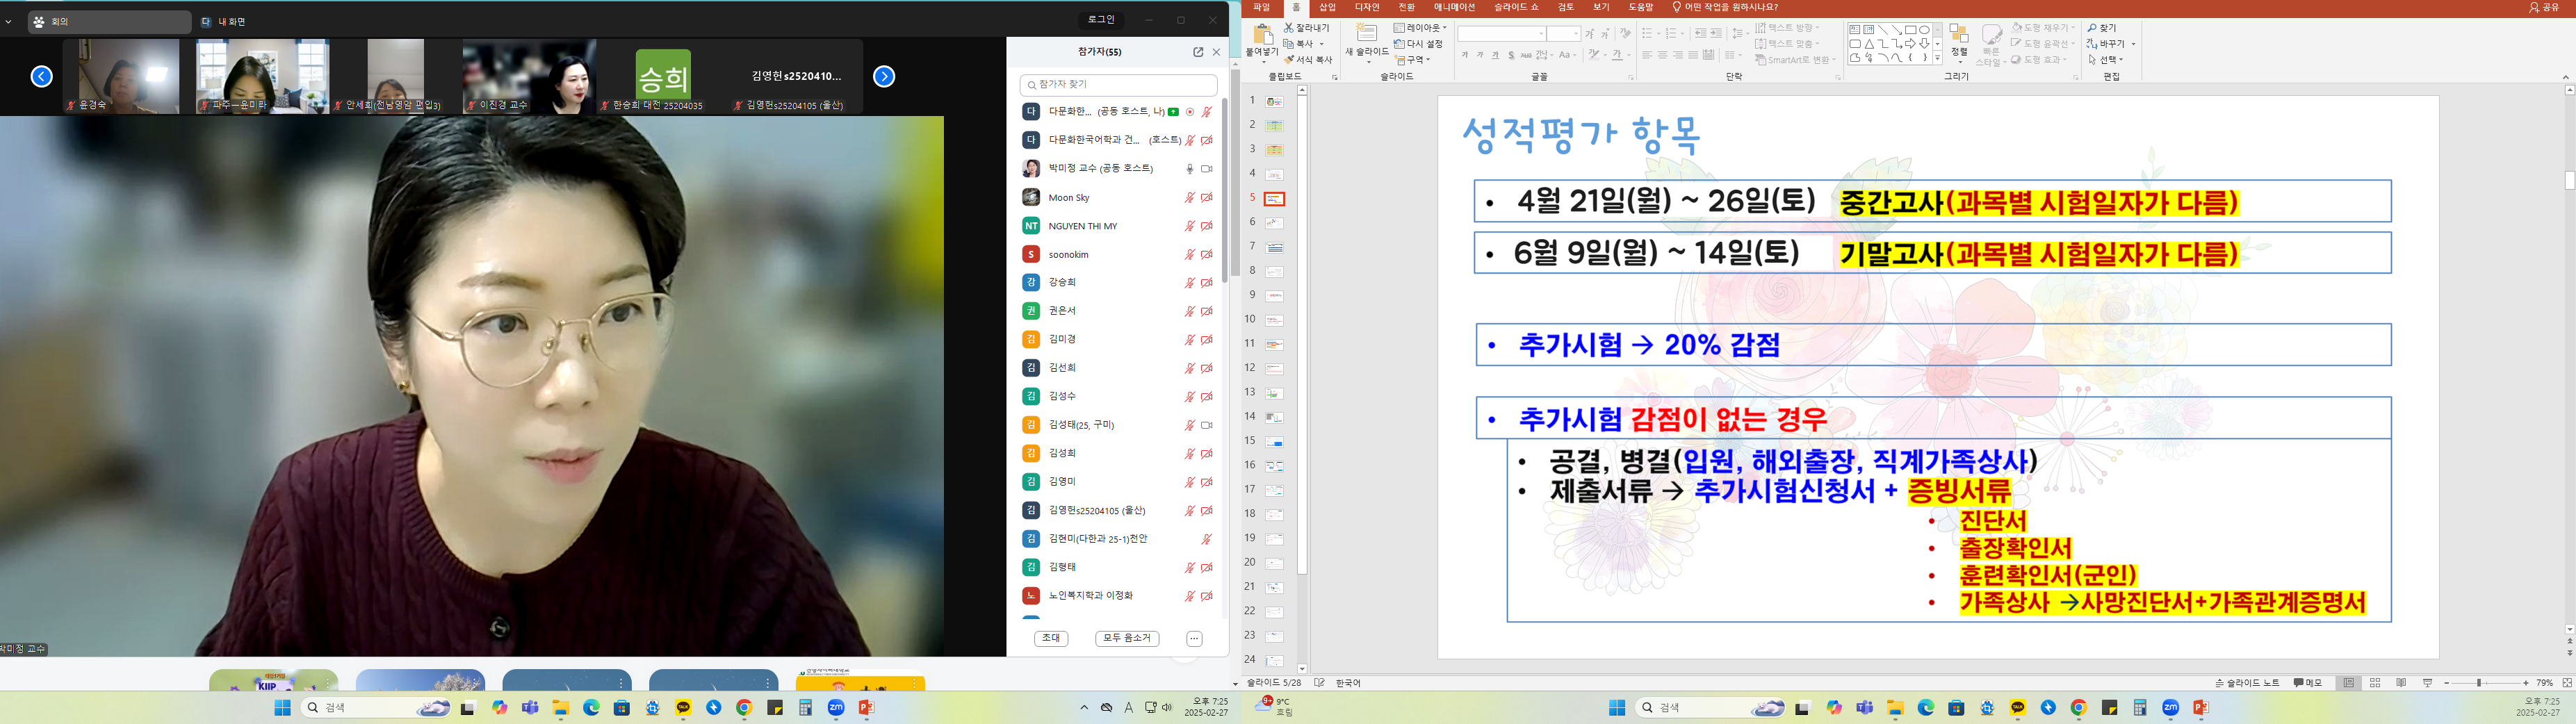The width and height of the screenshot is (2576, 724).
Task: Toggle bullet list button in paragraph group
Action: pyautogui.click(x=1648, y=34)
